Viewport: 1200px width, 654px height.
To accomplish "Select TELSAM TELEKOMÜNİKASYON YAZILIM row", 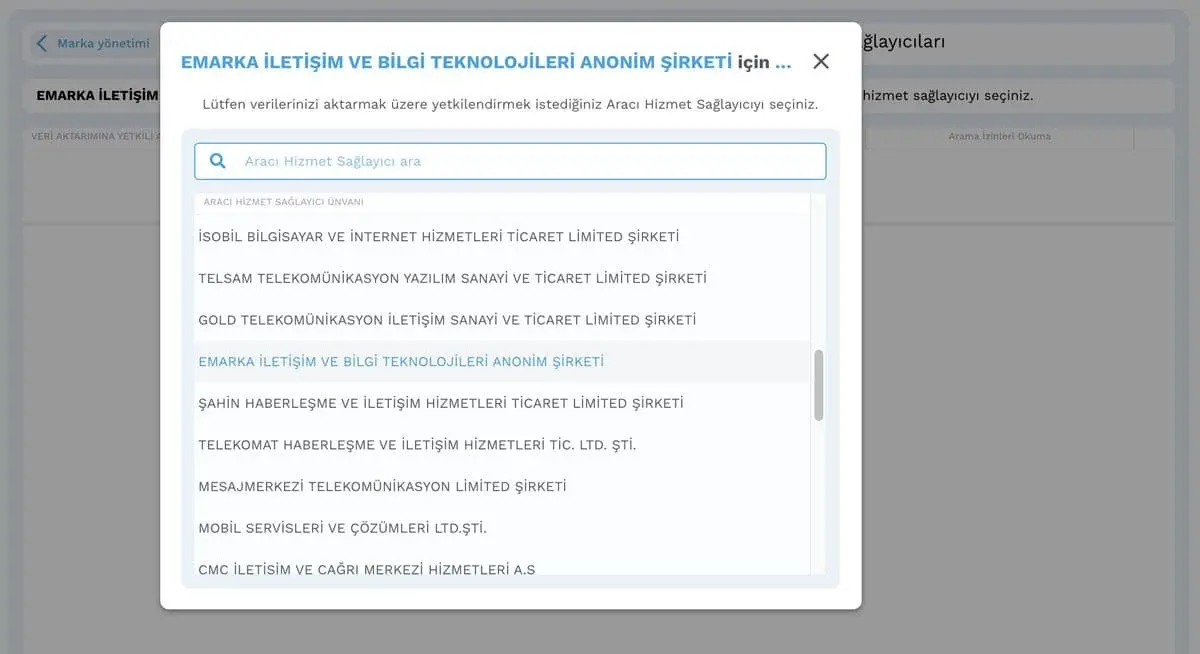I will (x=502, y=278).
